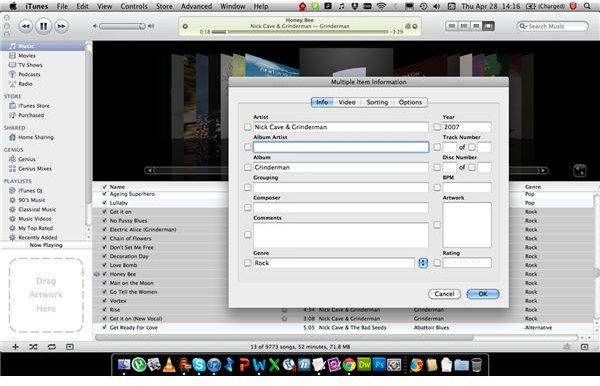Toggle repeat at bottom of iTunes

pos(52,347)
